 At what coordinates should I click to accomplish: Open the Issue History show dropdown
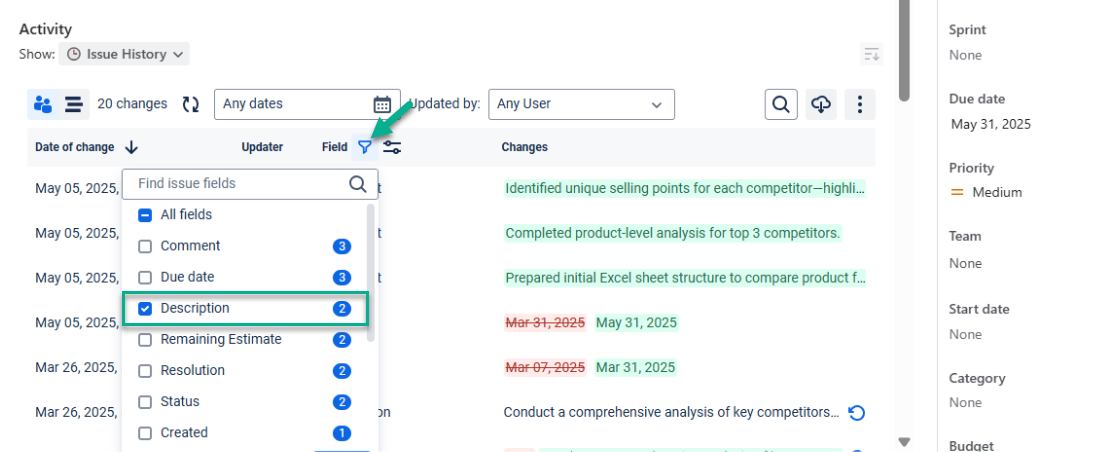click(x=124, y=54)
